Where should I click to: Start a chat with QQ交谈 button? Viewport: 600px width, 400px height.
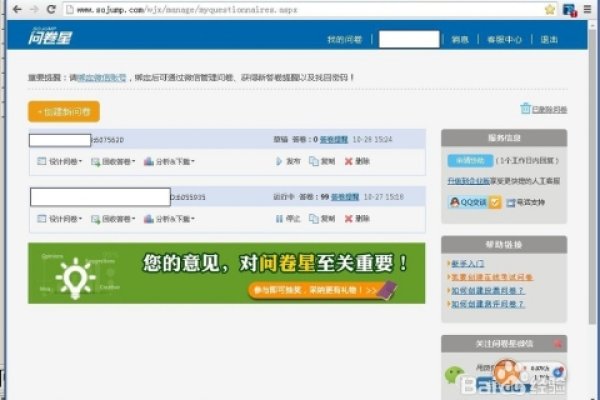point(468,202)
